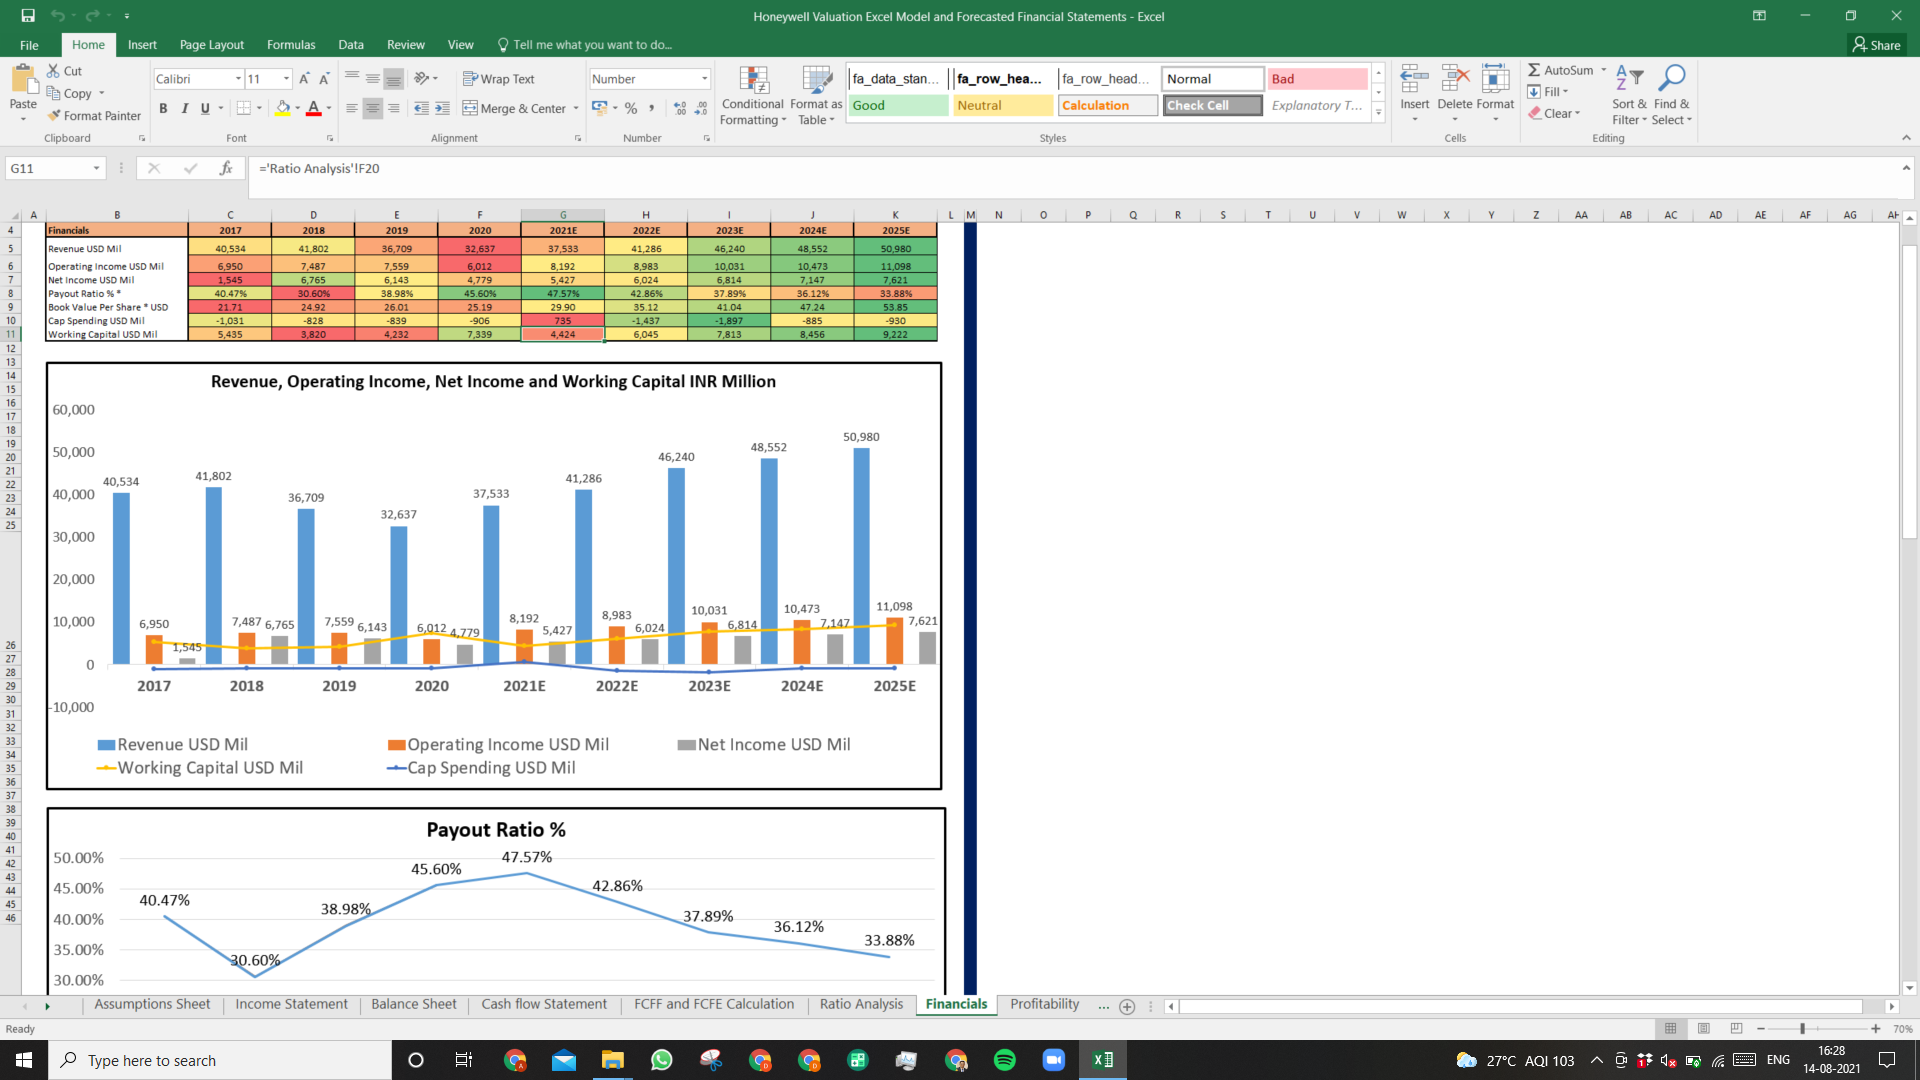The height and width of the screenshot is (1080, 1920).
Task: Open the Fill dropdown
Action: click(1548, 92)
